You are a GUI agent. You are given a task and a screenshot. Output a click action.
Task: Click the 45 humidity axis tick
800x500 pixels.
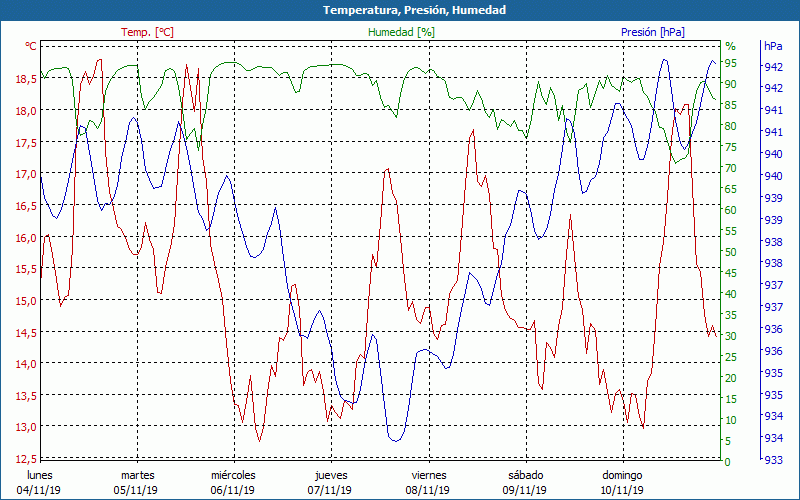coord(731,273)
